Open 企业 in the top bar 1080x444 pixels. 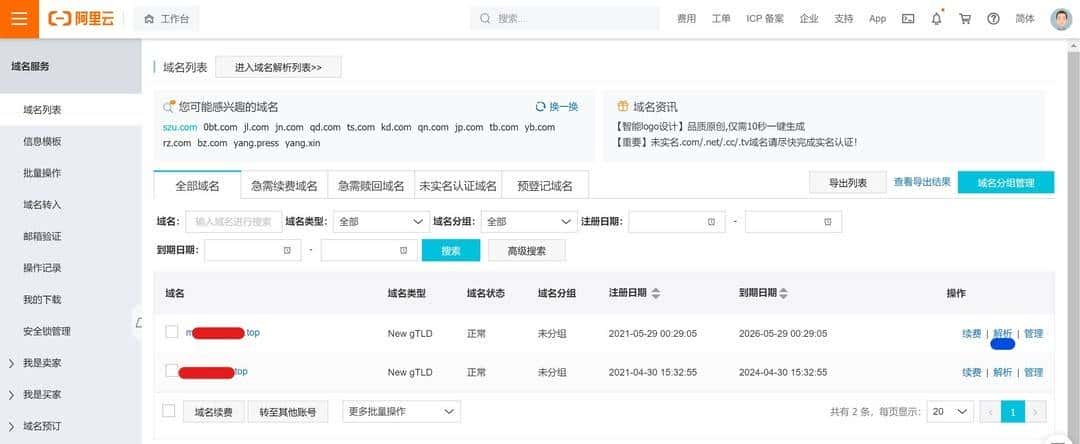click(809, 19)
